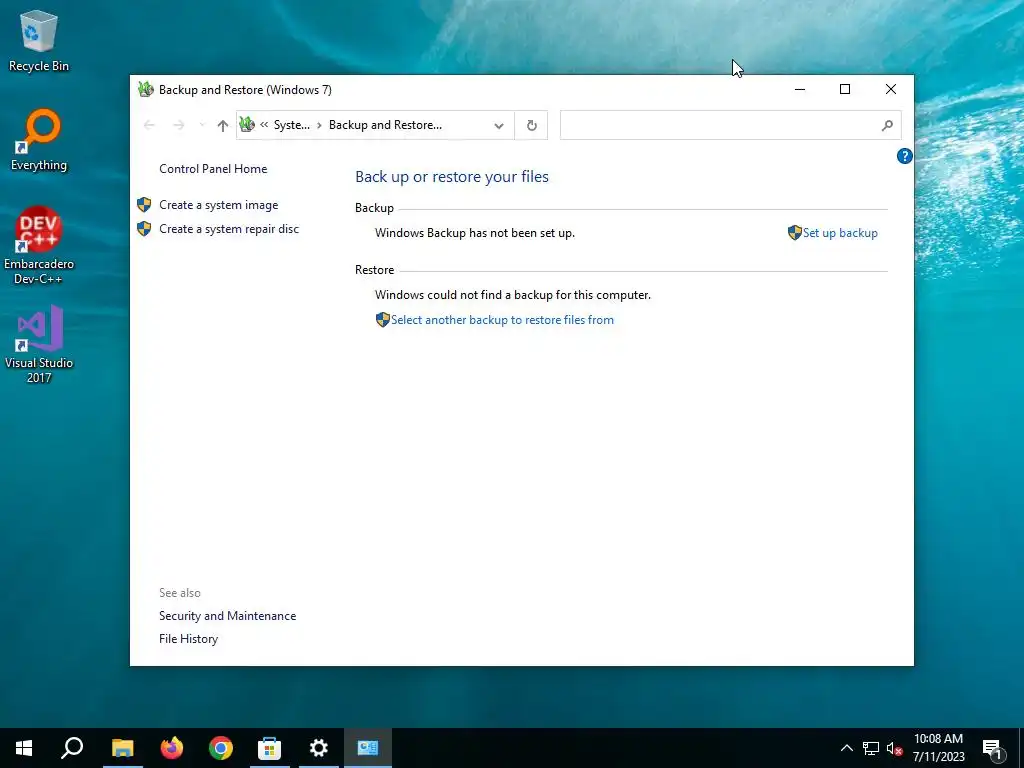Expand the chevron after 'Syste...' breadcrumb

click(319, 125)
